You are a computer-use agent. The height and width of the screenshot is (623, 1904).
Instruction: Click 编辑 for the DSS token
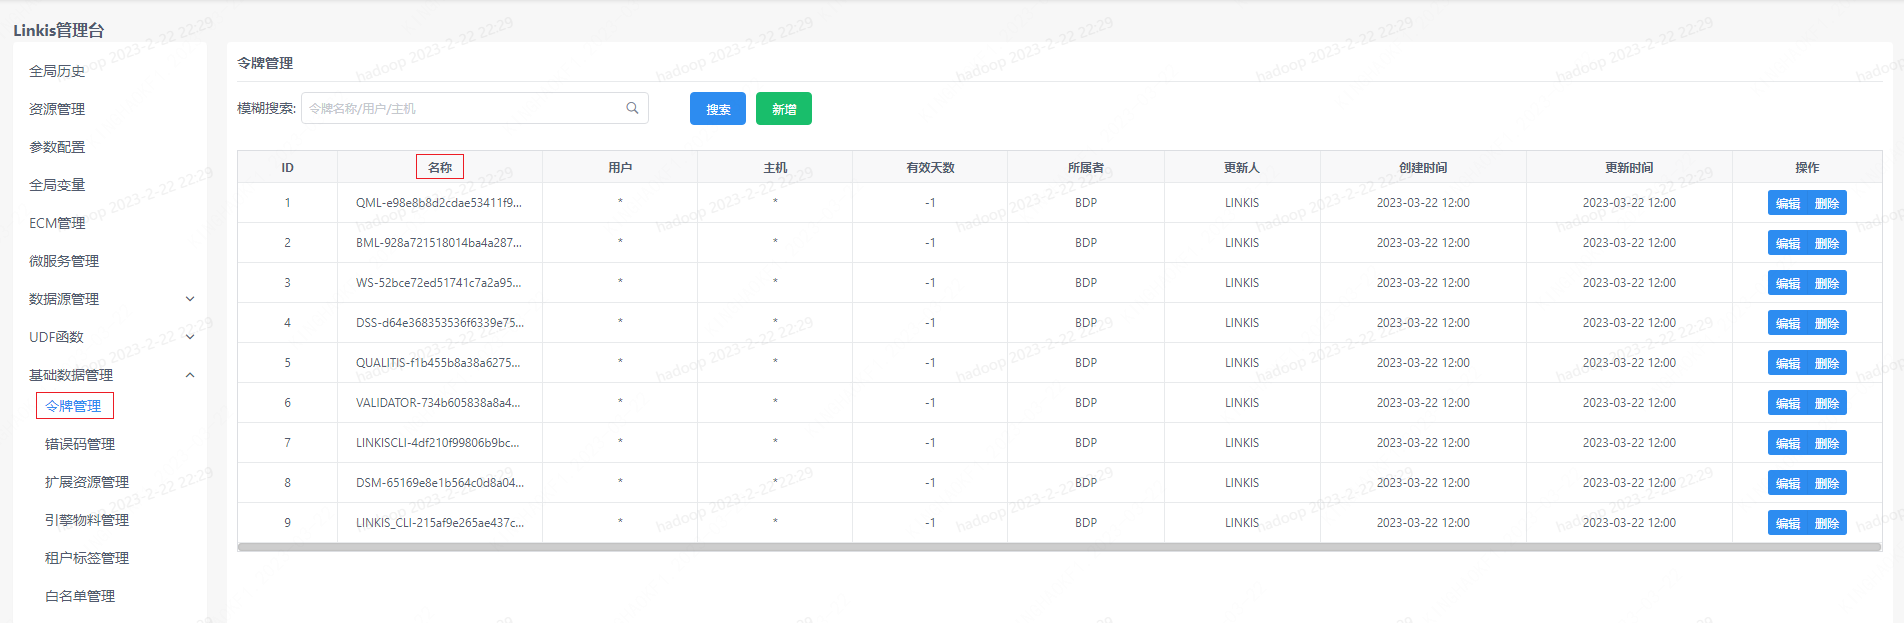(1788, 323)
